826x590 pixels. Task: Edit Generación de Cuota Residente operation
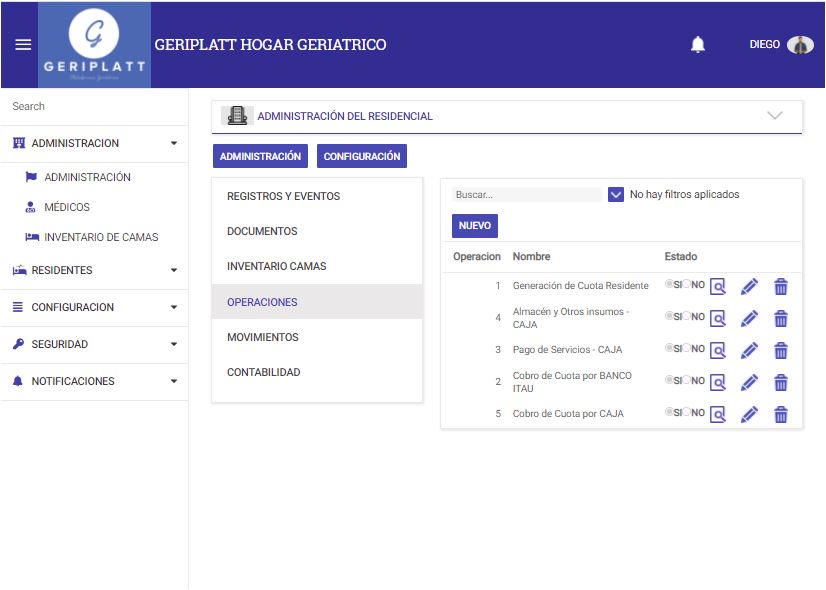coord(749,287)
